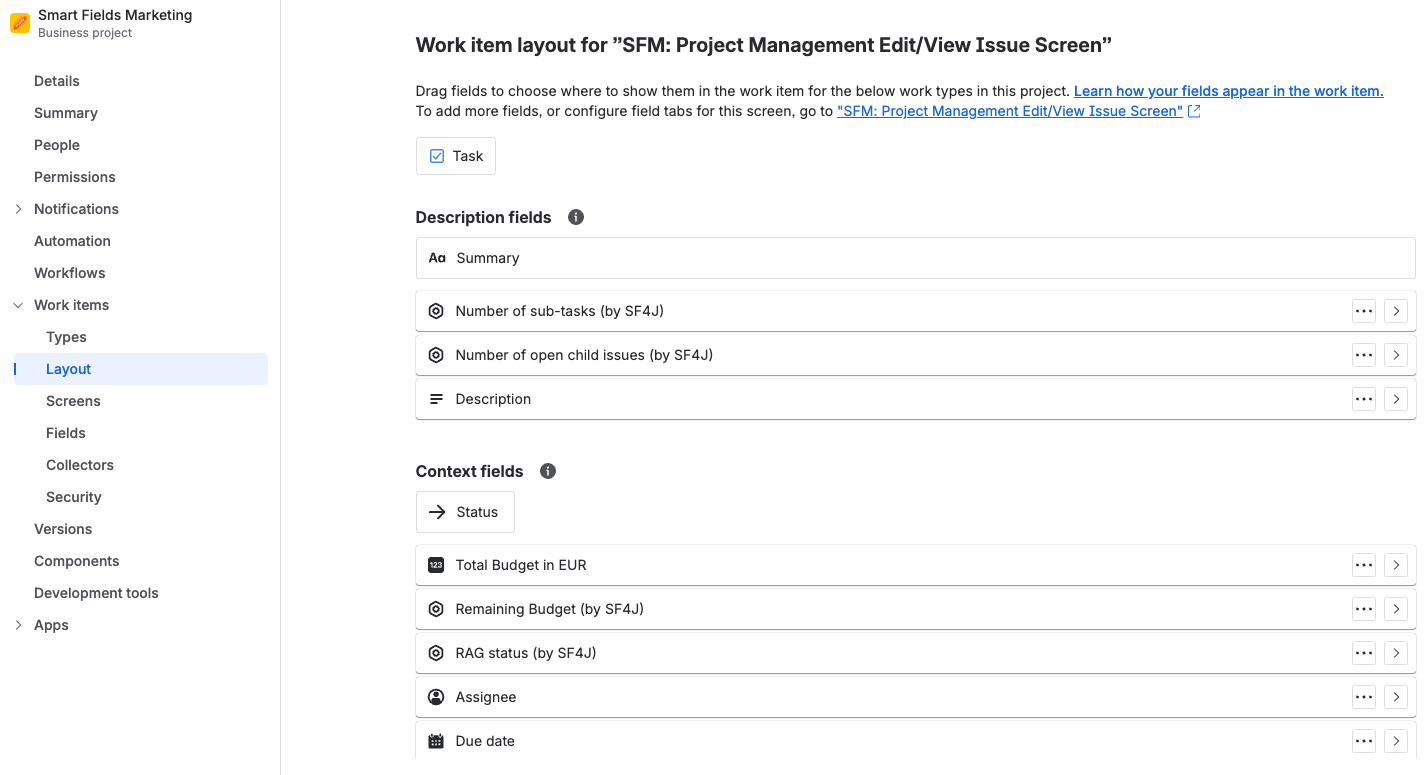The image size is (1426, 775).
Task: Go to Screens in sidebar
Action: click(x=73, y=401)
